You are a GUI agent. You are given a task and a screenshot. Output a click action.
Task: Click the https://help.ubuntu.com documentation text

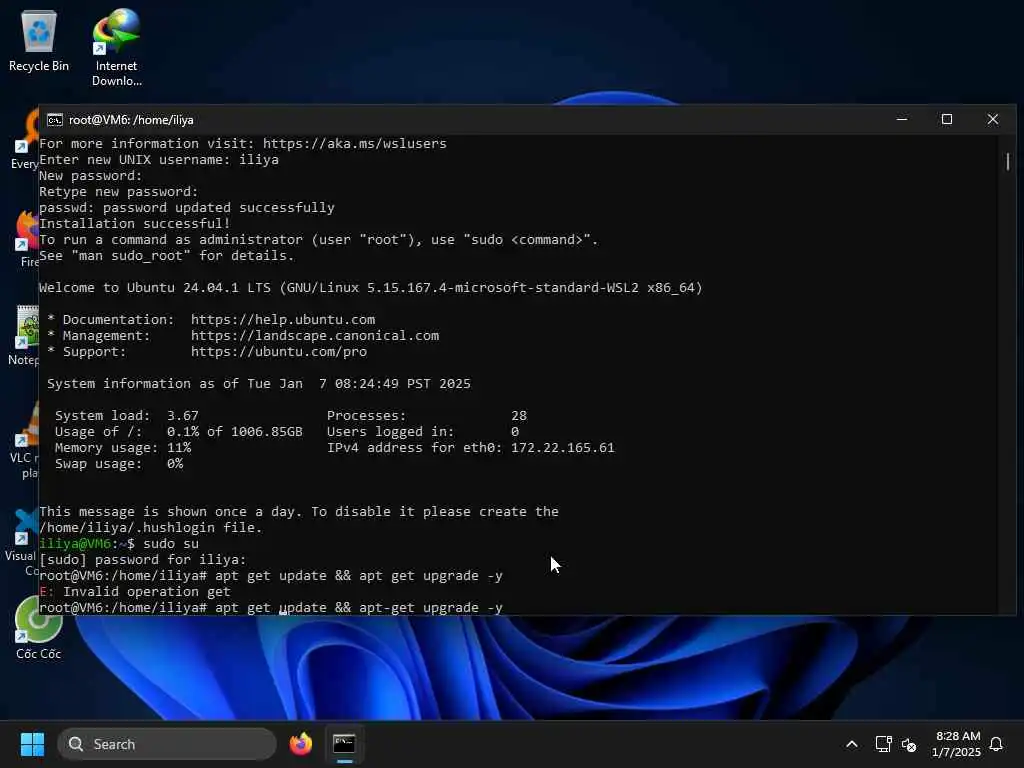283,319
